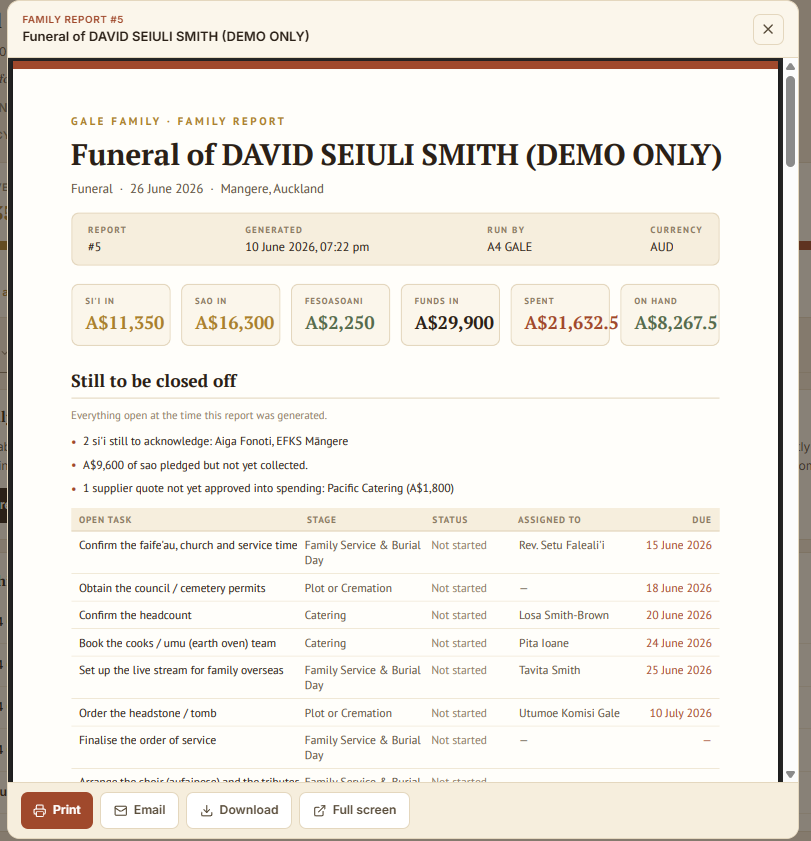Click due date 10 July 2026

[680, 713]
